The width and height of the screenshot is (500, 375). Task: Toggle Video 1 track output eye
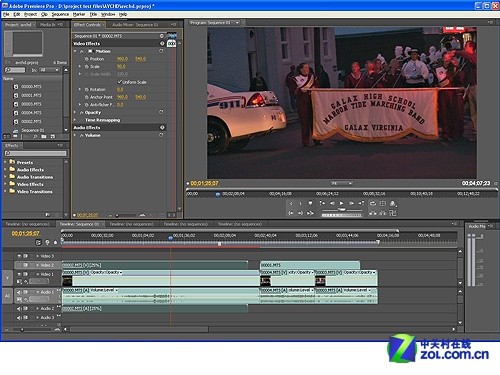tap(19, 274)
